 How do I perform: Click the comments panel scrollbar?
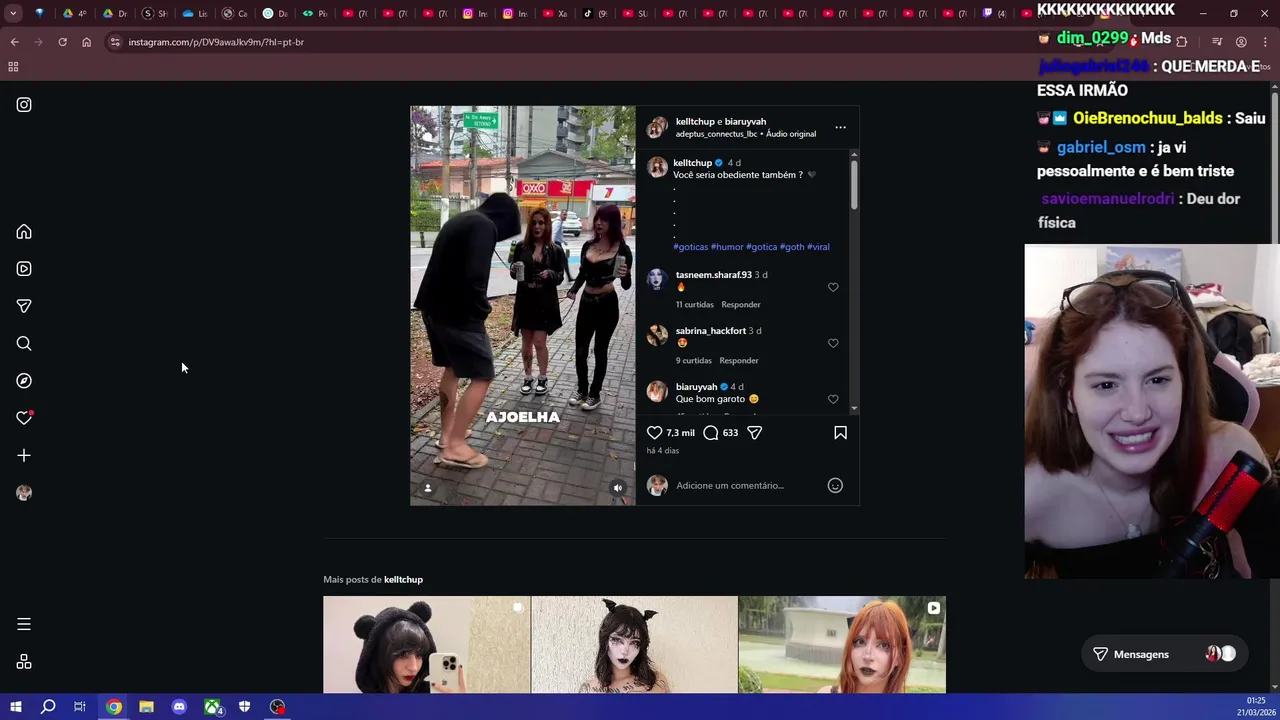854,185
